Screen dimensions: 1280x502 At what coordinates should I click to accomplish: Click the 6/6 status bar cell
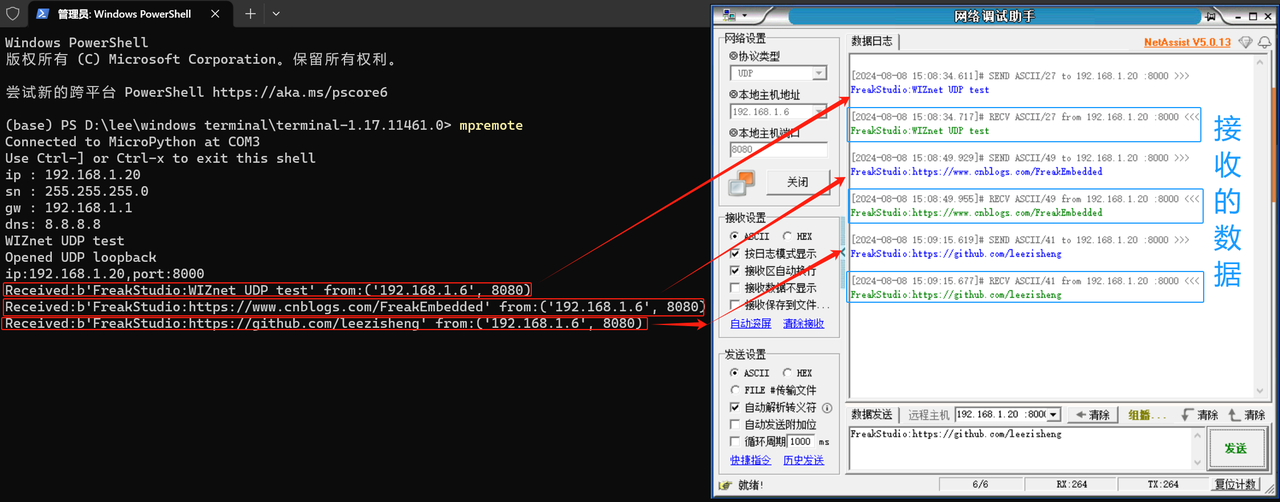[981, 485]
